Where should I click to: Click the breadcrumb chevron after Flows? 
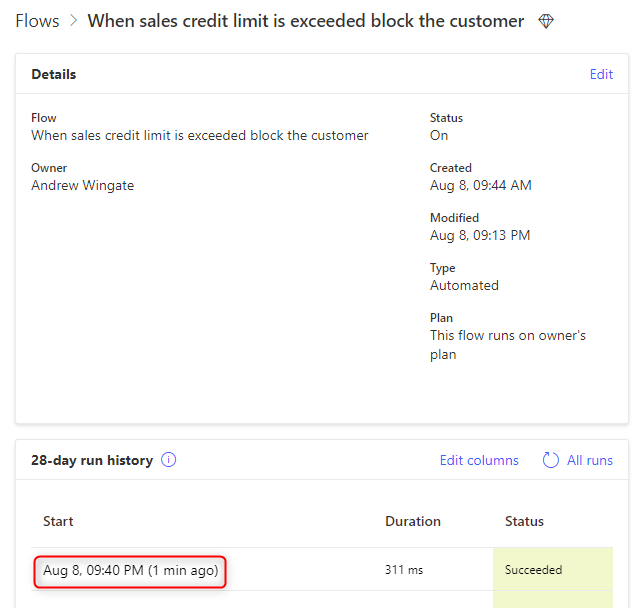(73, 21)
